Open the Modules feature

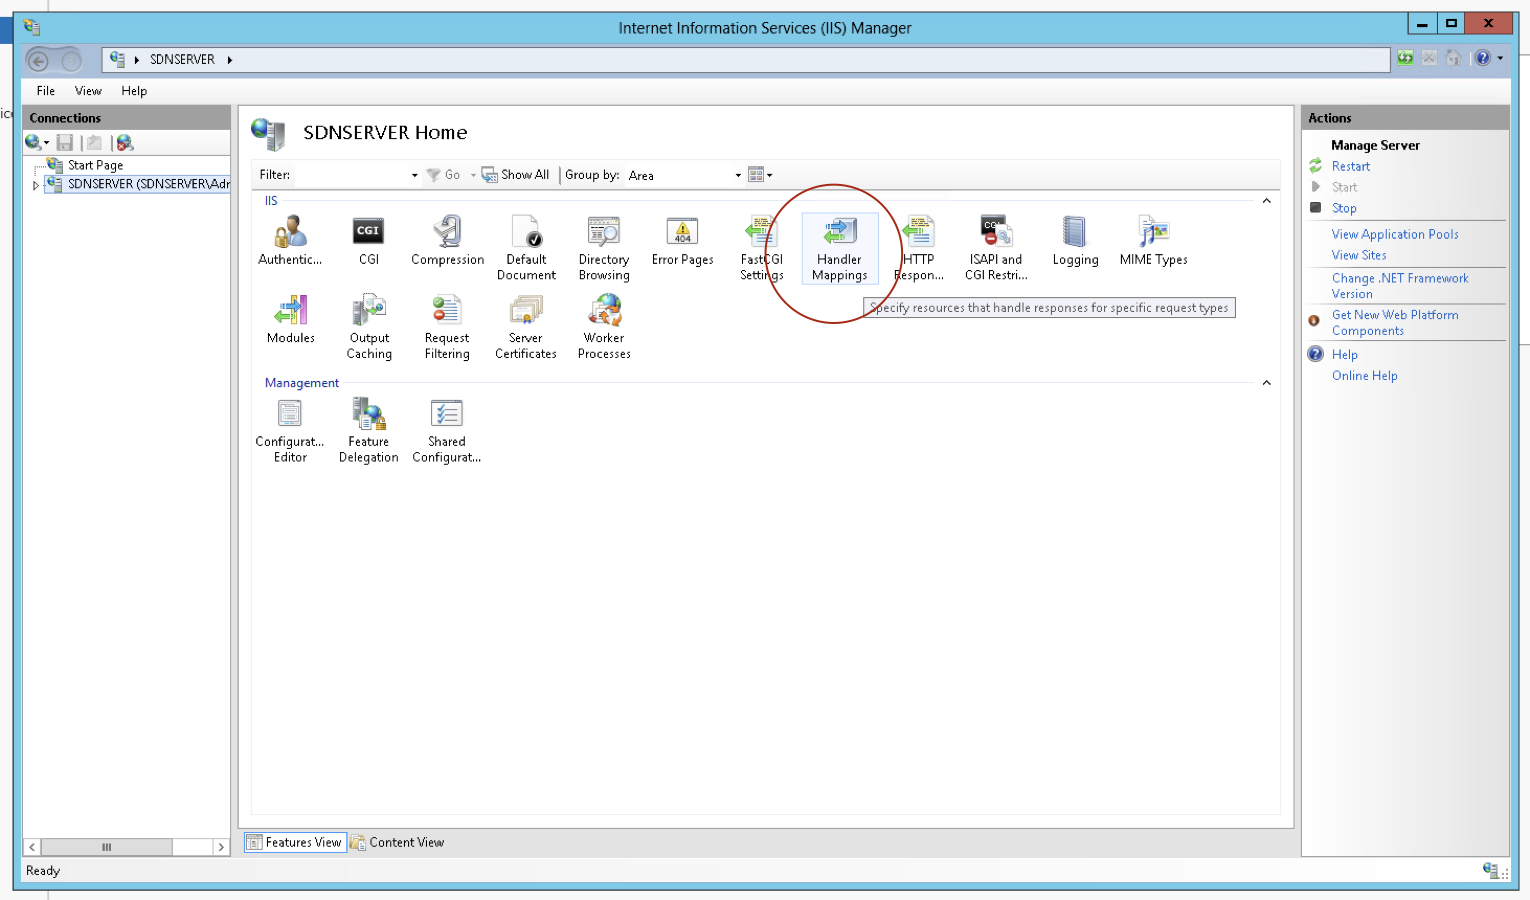pos(290,320)
